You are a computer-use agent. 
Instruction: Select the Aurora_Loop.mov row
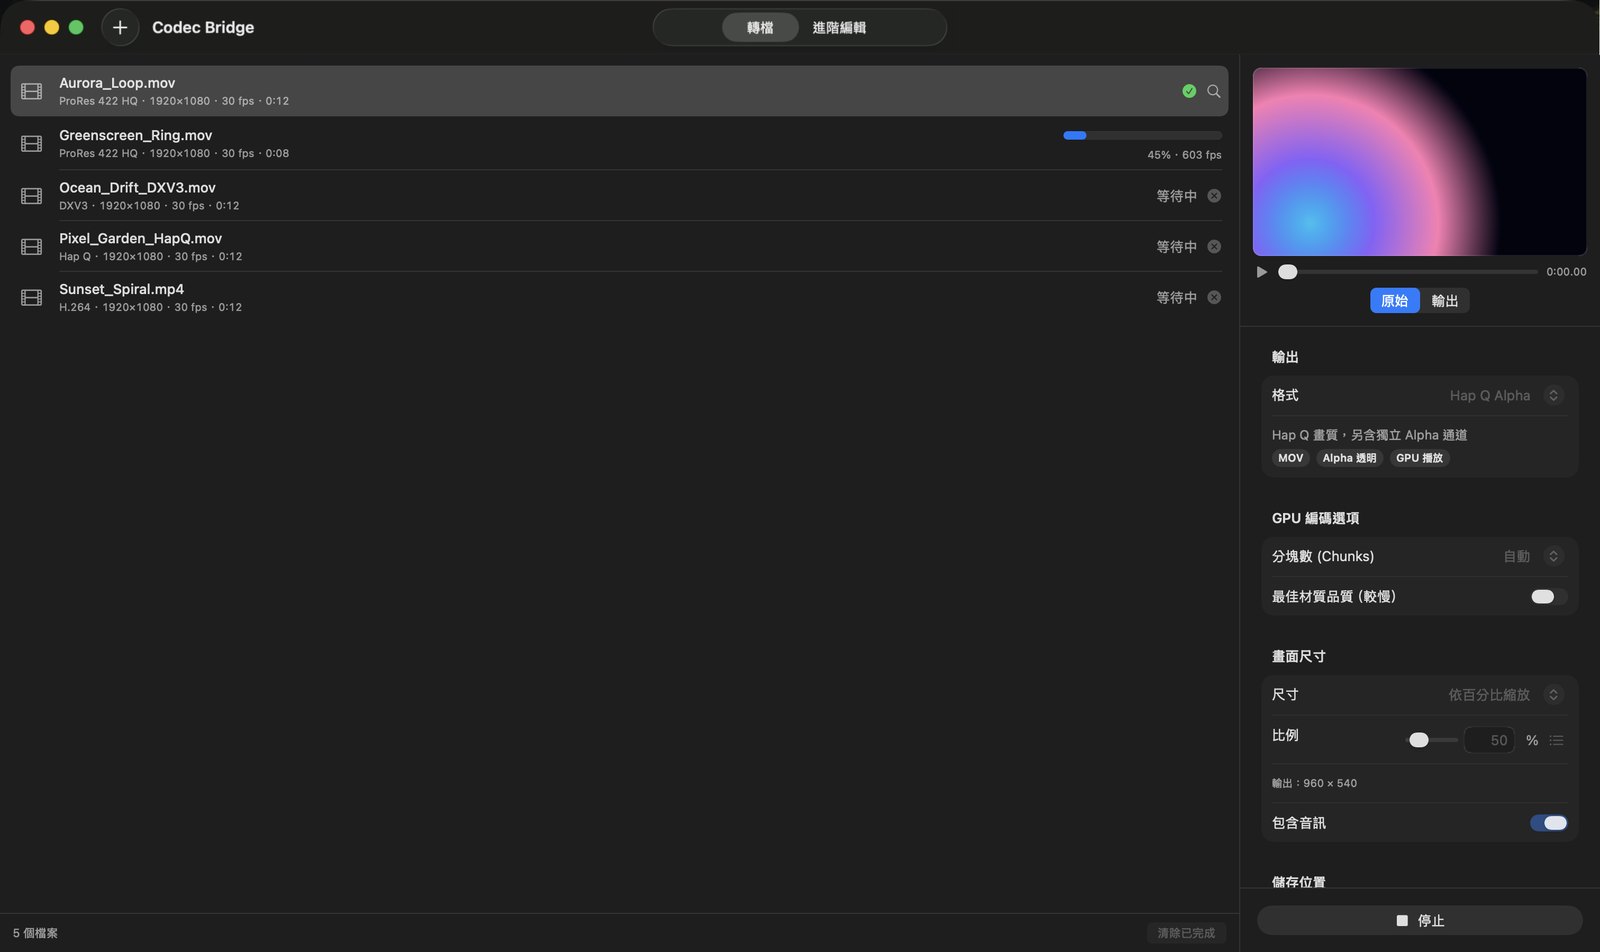pyautogui.click(x=619, y=91)
